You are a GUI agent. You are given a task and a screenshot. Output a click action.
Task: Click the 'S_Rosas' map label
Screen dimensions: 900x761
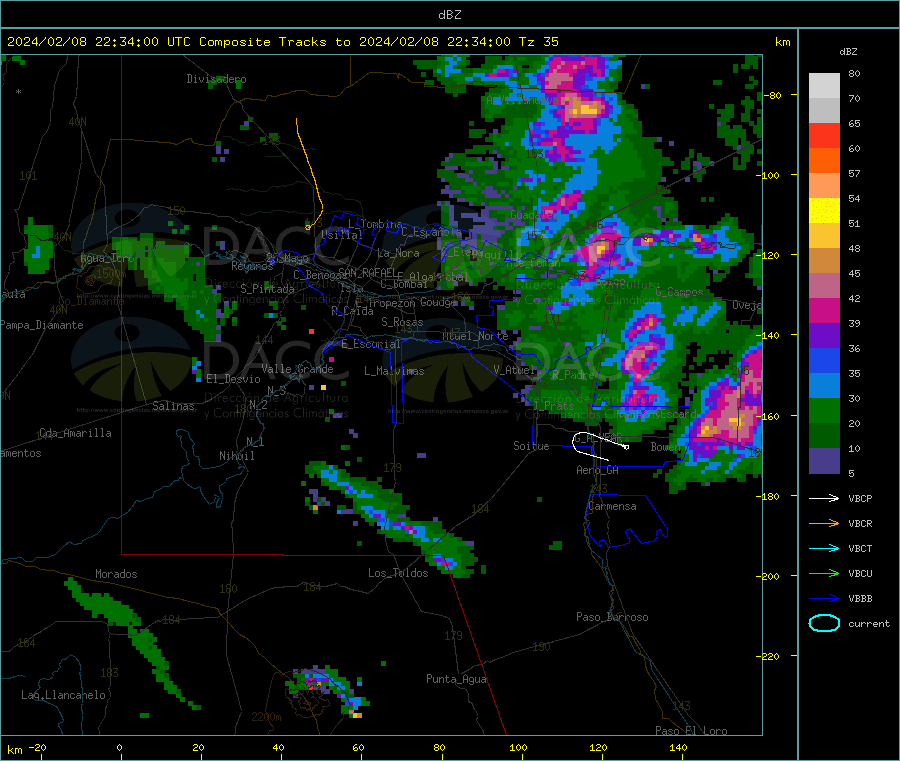click(402, 322)
